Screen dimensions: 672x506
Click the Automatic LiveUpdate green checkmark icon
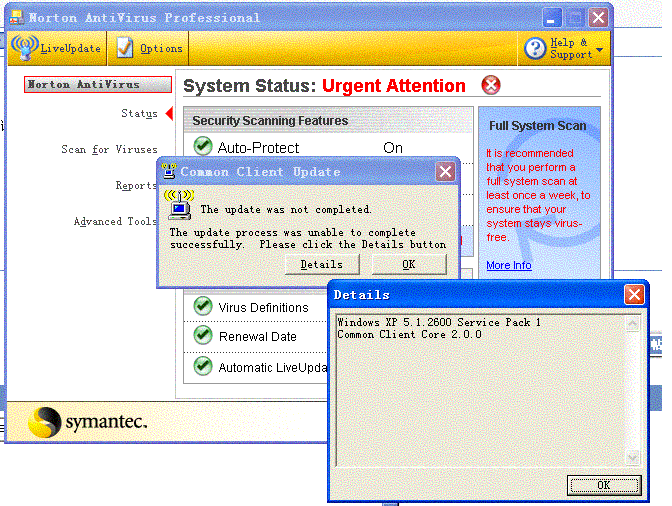(203, 366)
